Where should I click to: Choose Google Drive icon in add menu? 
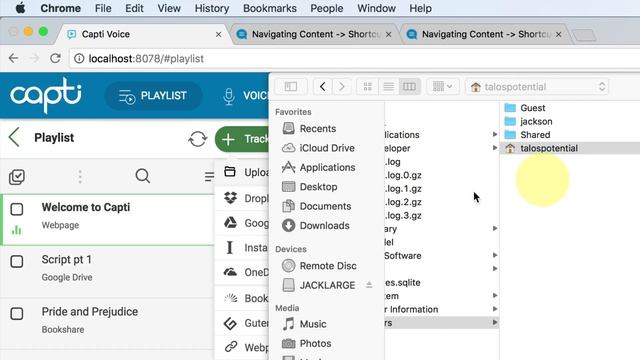tap(230, 222)
